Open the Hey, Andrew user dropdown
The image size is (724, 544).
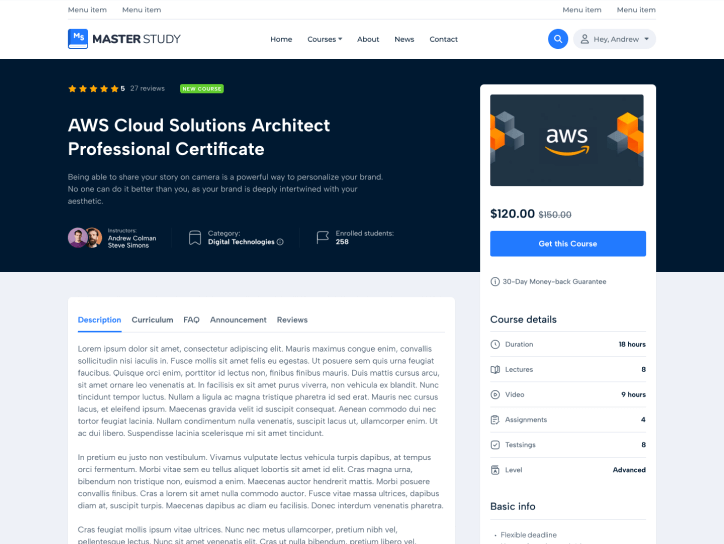tap(614, 39)
